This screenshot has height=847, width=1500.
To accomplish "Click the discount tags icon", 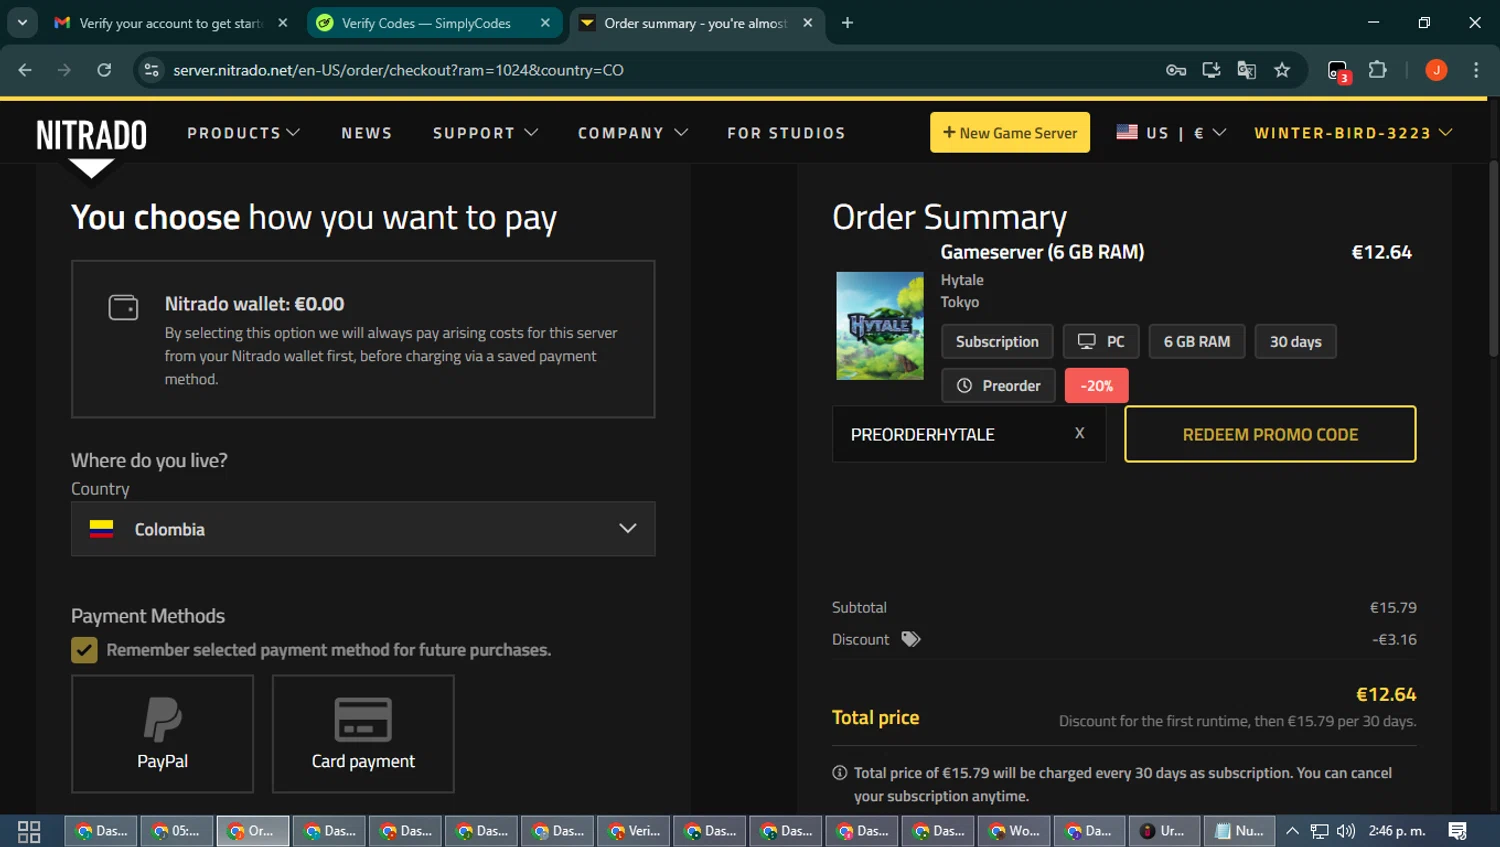I will click(x=910, y=639).
